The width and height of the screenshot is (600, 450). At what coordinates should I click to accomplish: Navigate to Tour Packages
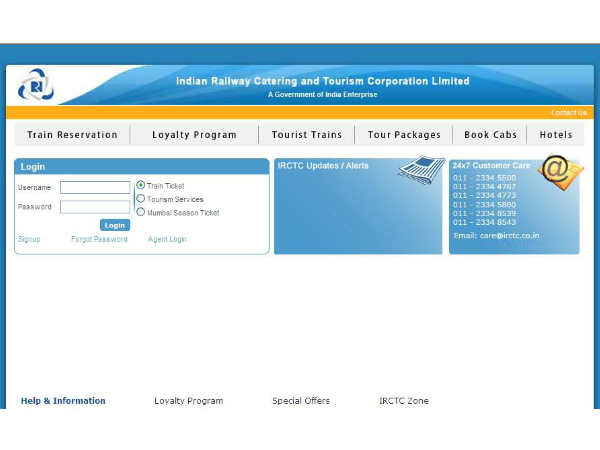tap(404, 135)
